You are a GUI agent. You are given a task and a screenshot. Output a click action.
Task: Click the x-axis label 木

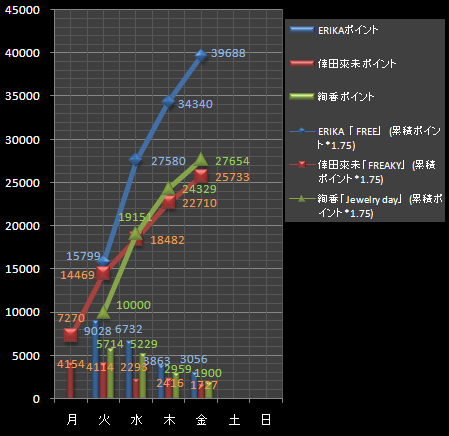coord(169,419)
